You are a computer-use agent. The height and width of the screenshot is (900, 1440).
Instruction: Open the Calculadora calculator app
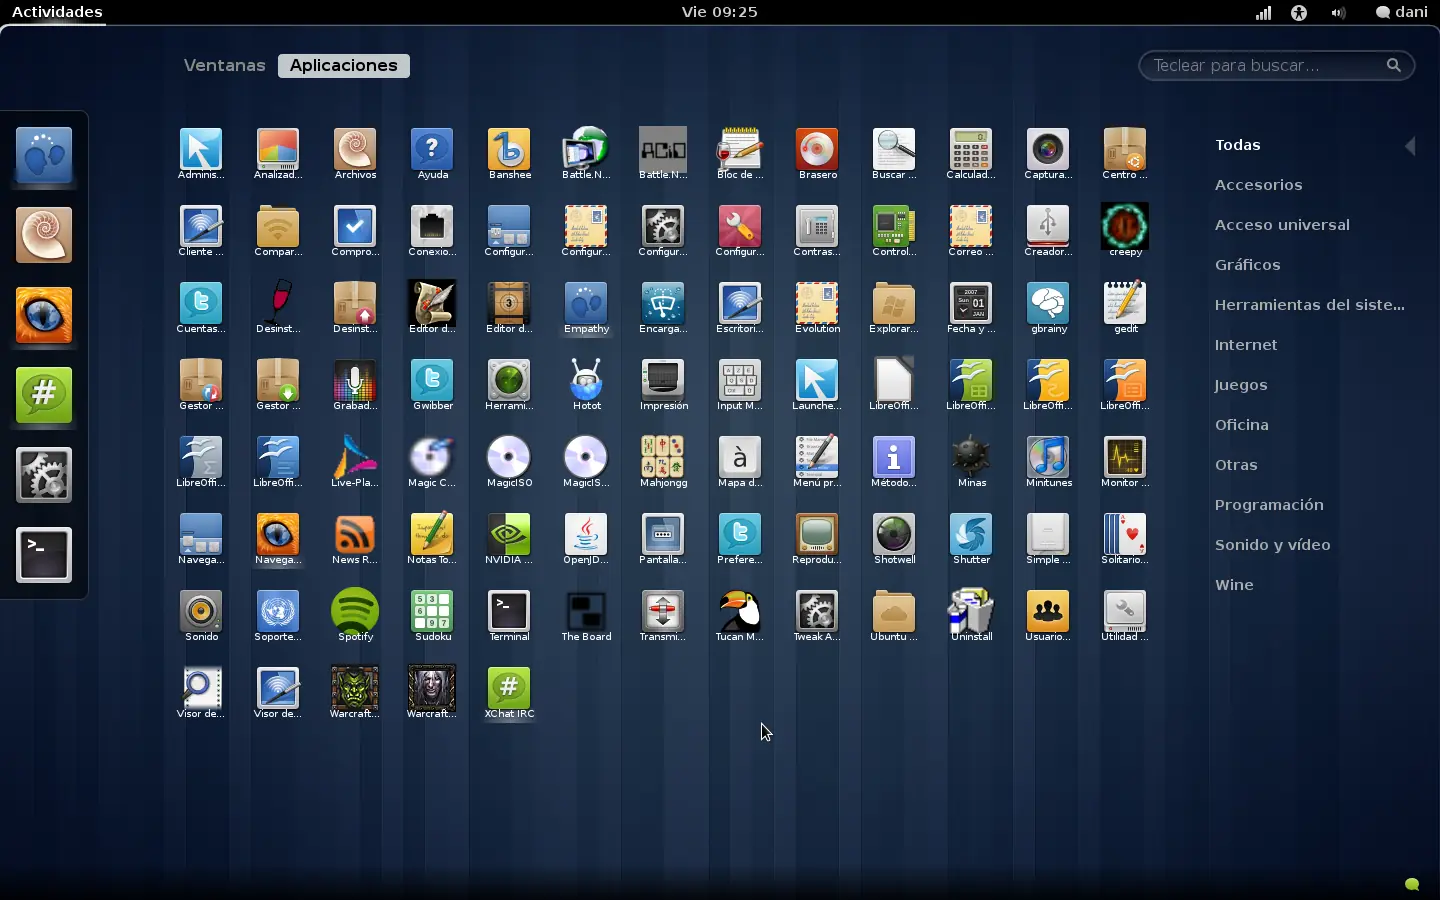(x=971, y=154)
